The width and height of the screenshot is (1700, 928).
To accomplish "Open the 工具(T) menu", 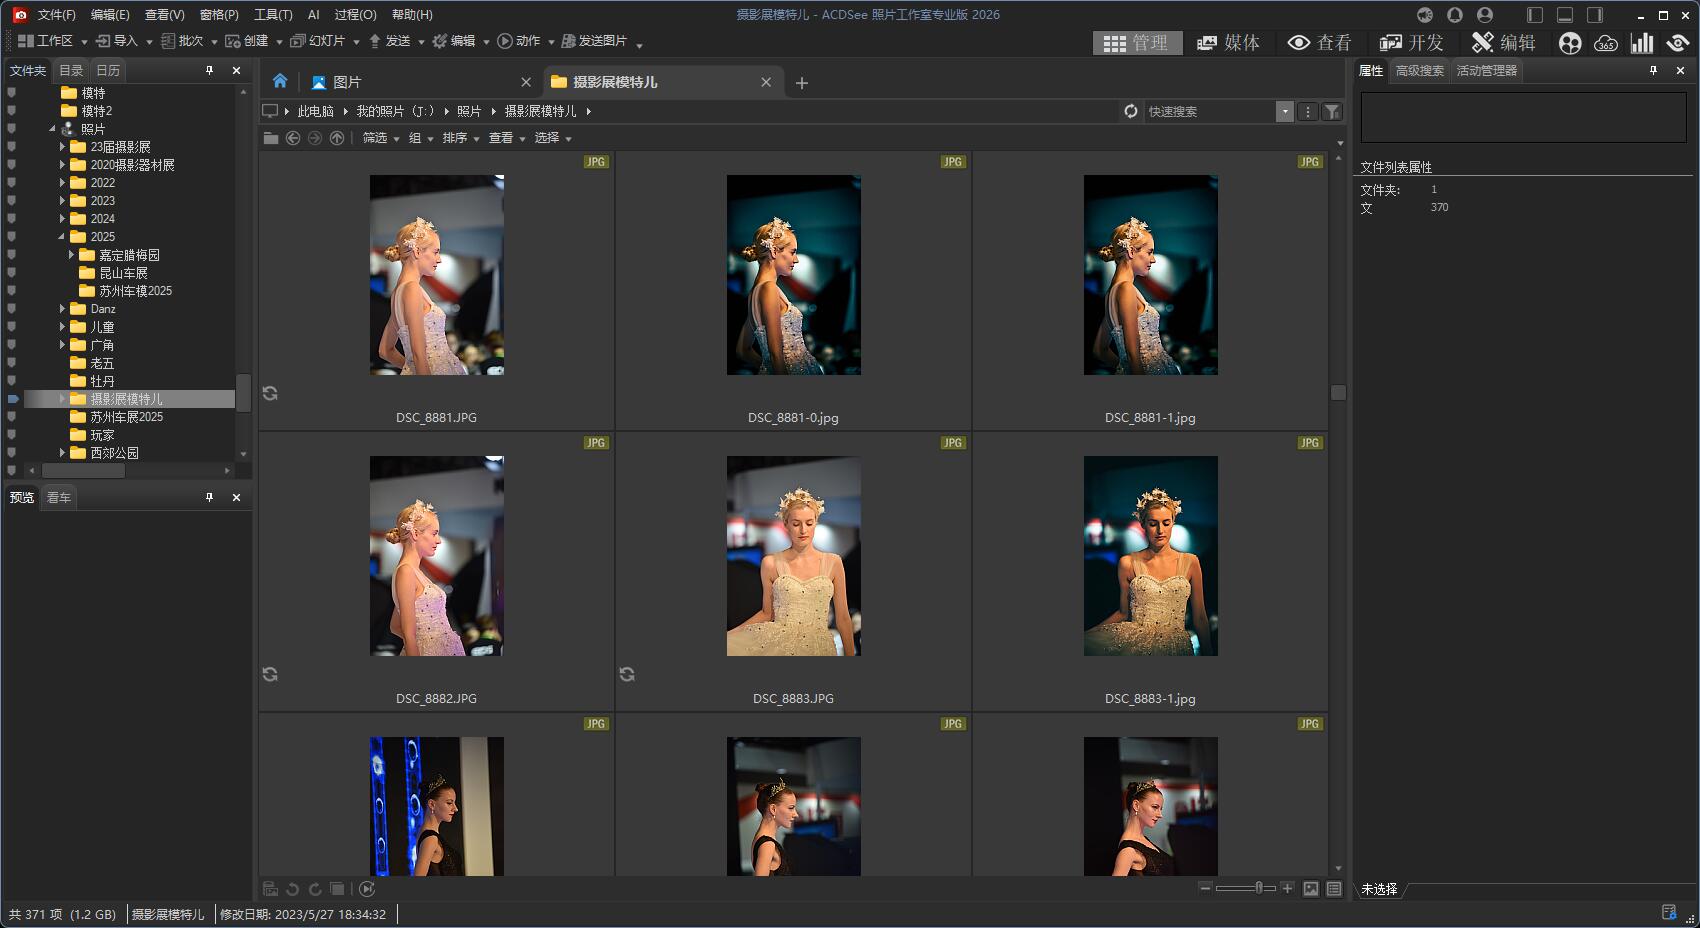I will (x=272, y=15).
